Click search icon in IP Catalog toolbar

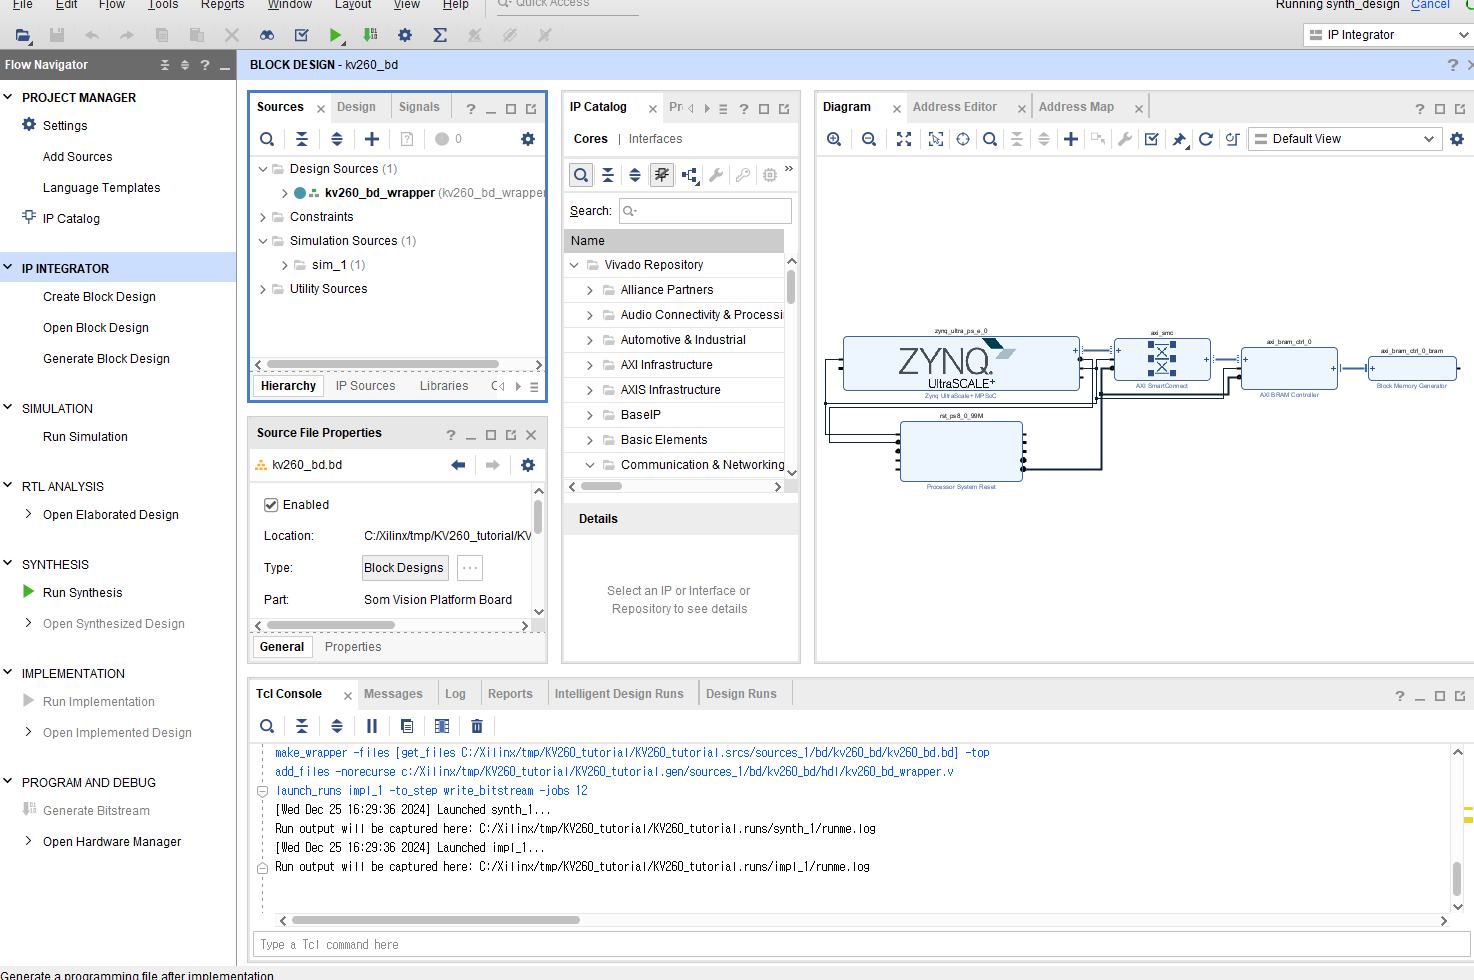coord(581,175)
